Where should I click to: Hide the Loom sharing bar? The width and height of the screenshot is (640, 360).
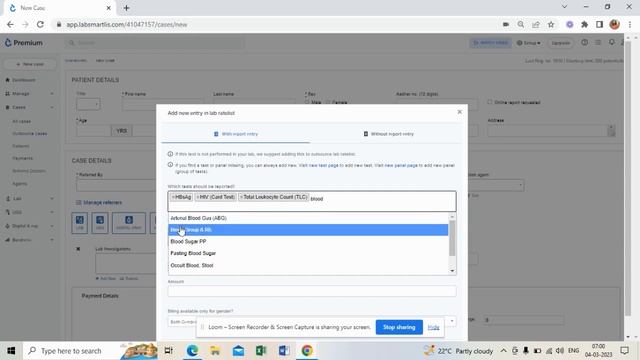click(x=433, y=327)
